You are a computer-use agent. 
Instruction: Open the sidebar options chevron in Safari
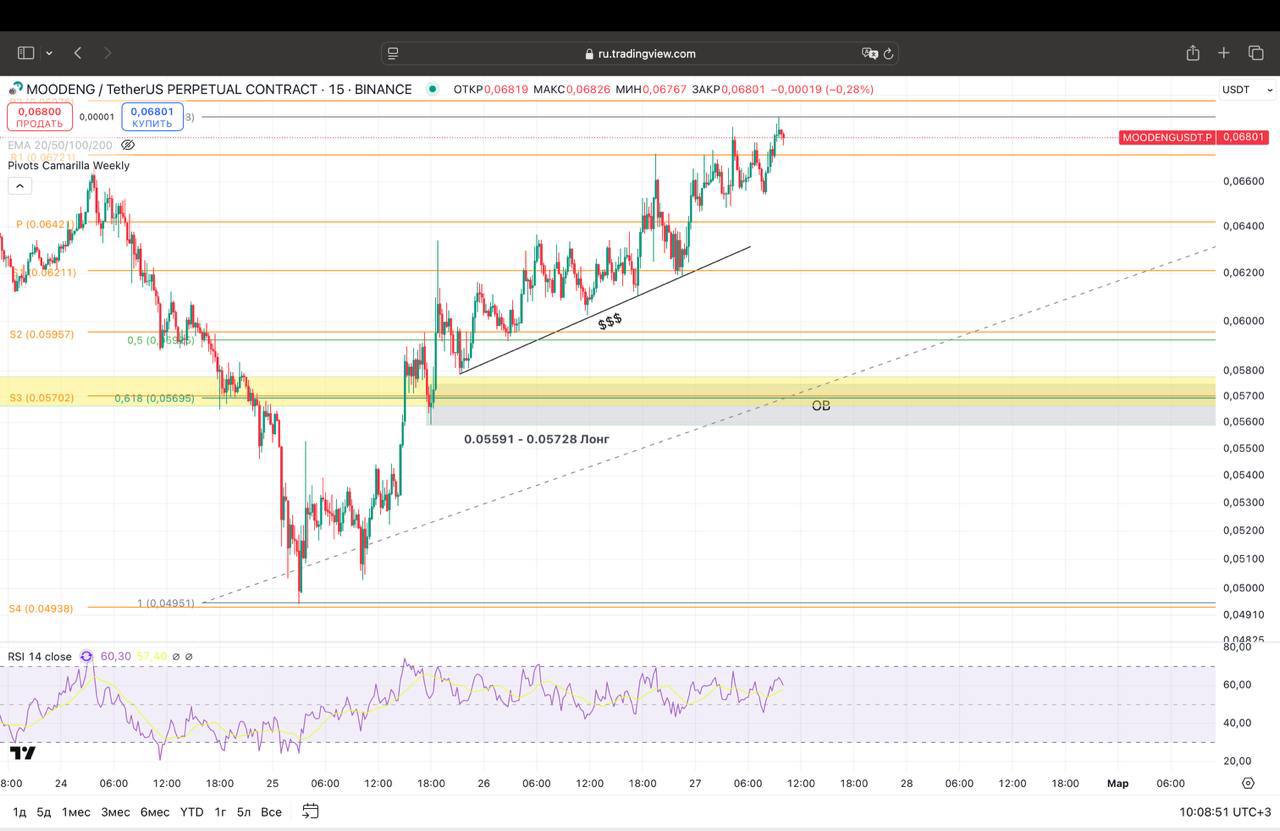coord(49,53)
